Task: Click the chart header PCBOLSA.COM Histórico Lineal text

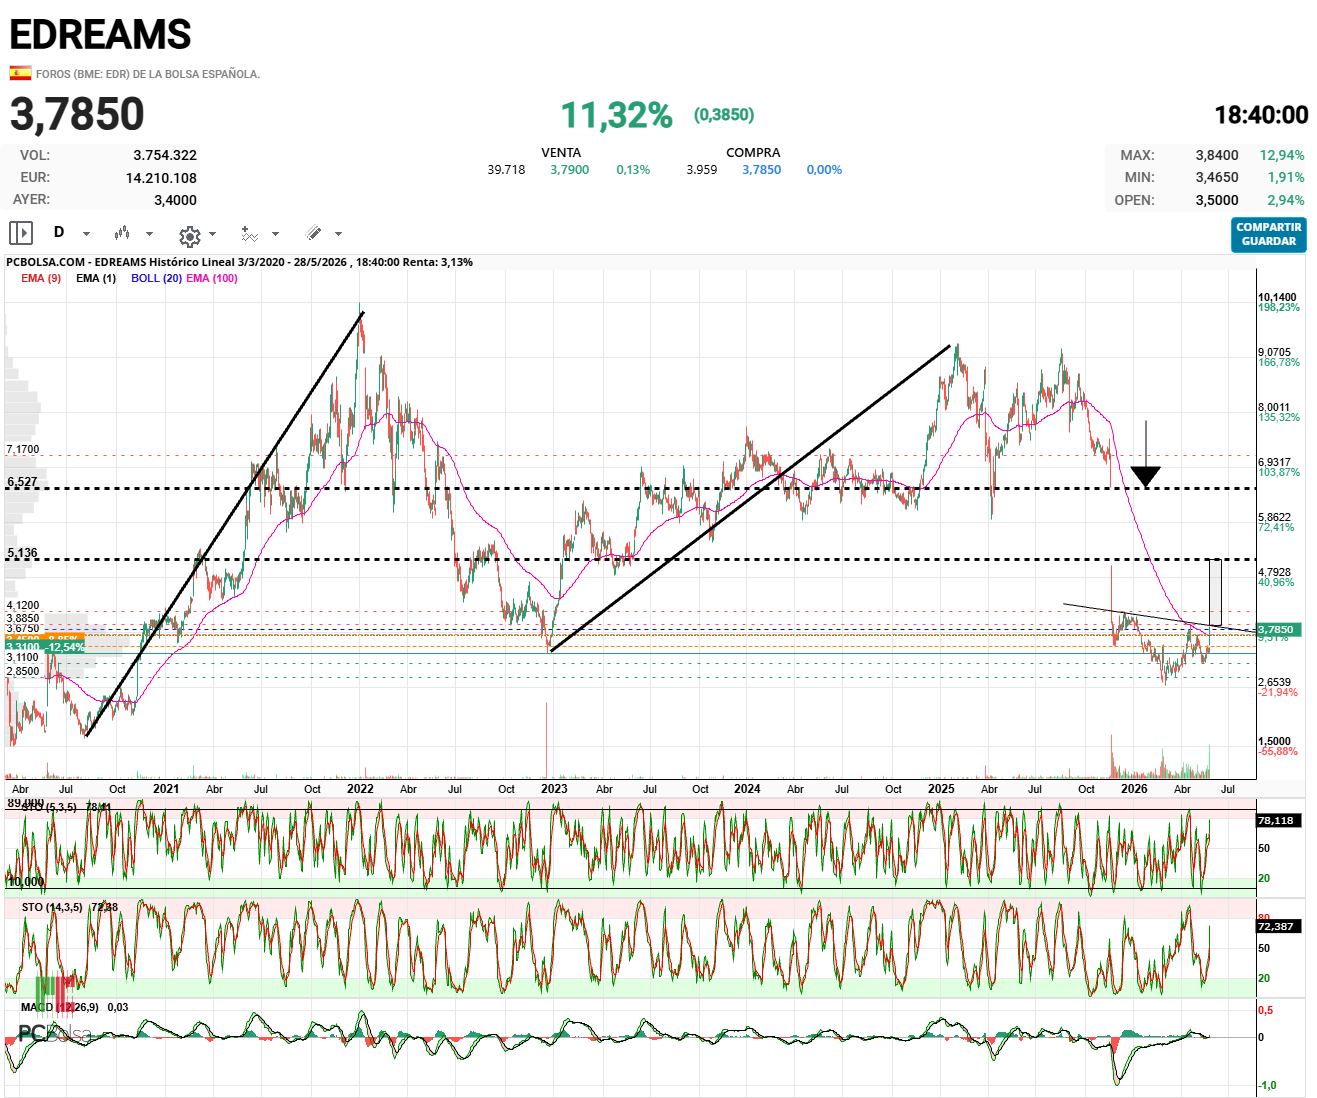Action: pos(240,262)
